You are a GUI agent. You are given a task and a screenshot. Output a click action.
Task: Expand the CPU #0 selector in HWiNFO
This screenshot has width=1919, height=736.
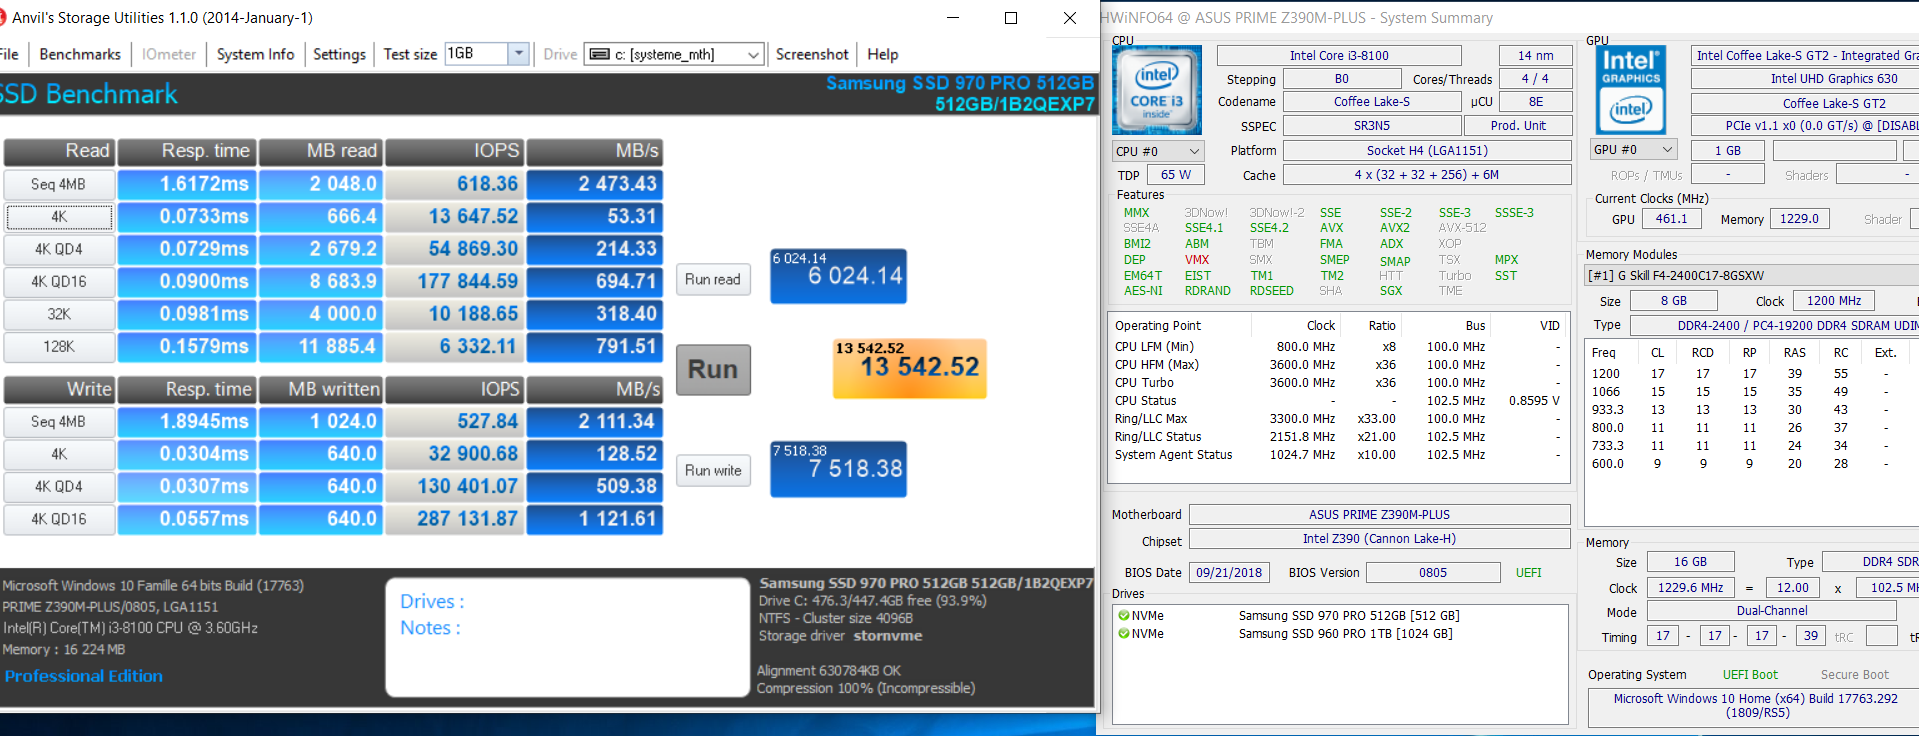pyautogui.click(x=1158, y=151)
